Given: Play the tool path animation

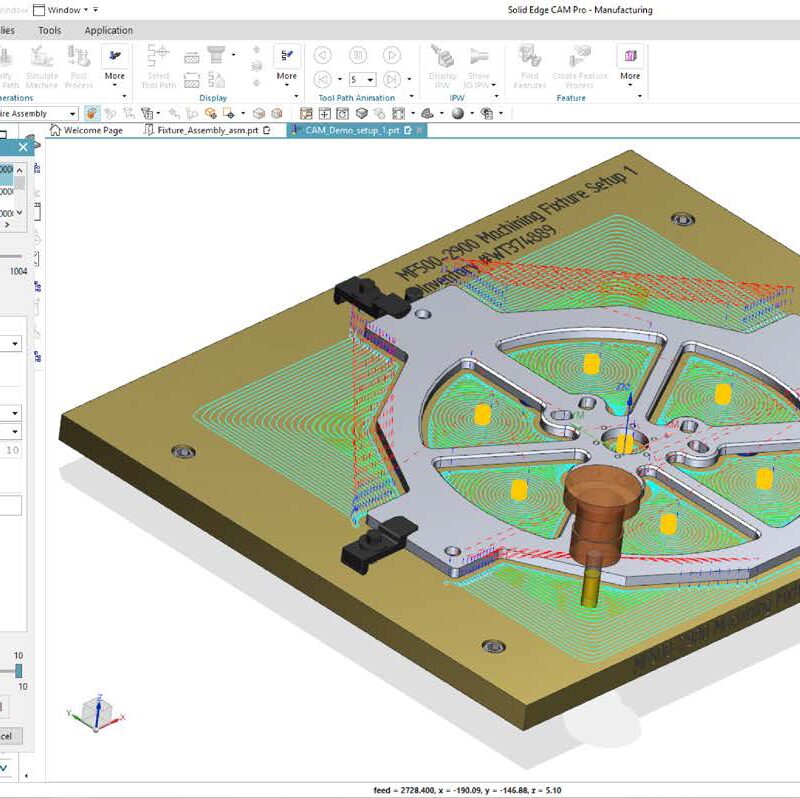Looking at the screenshot, I should [x=391, y=55].
